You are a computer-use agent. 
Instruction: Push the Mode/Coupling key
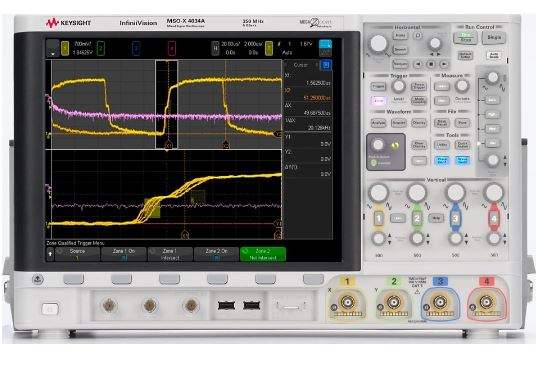coord(419,101)
